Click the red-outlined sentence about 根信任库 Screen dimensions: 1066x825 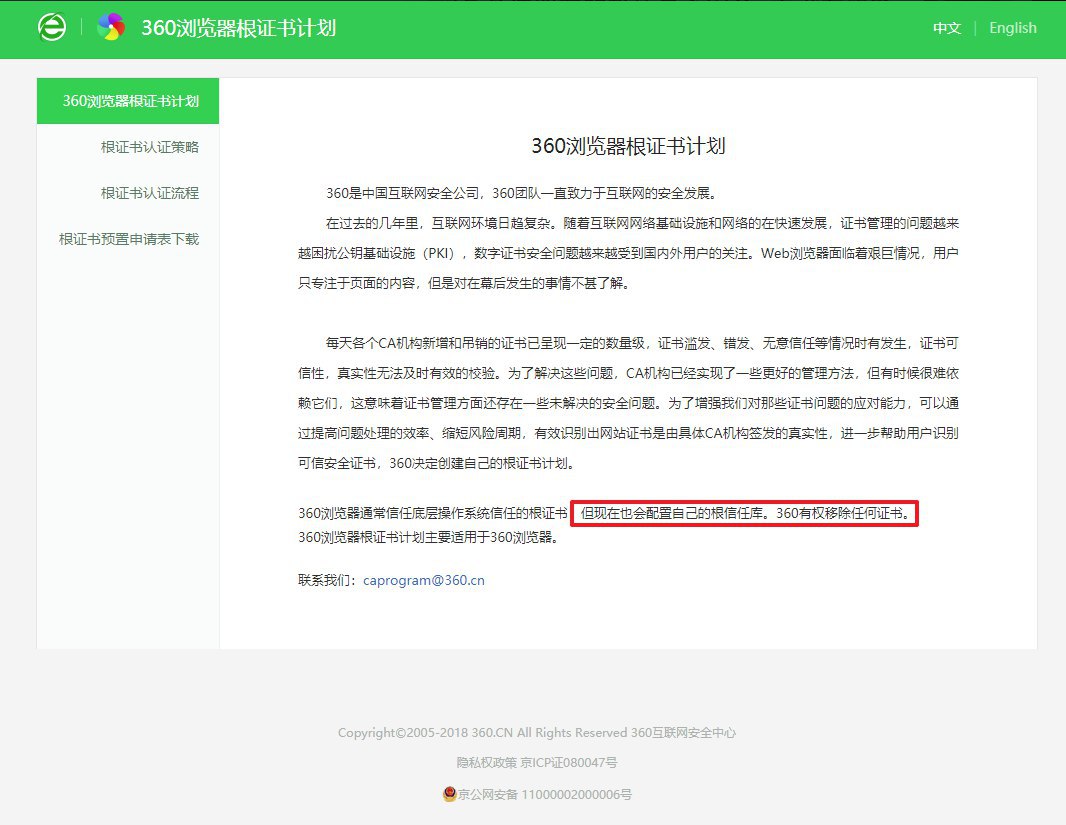pos(744,514)
